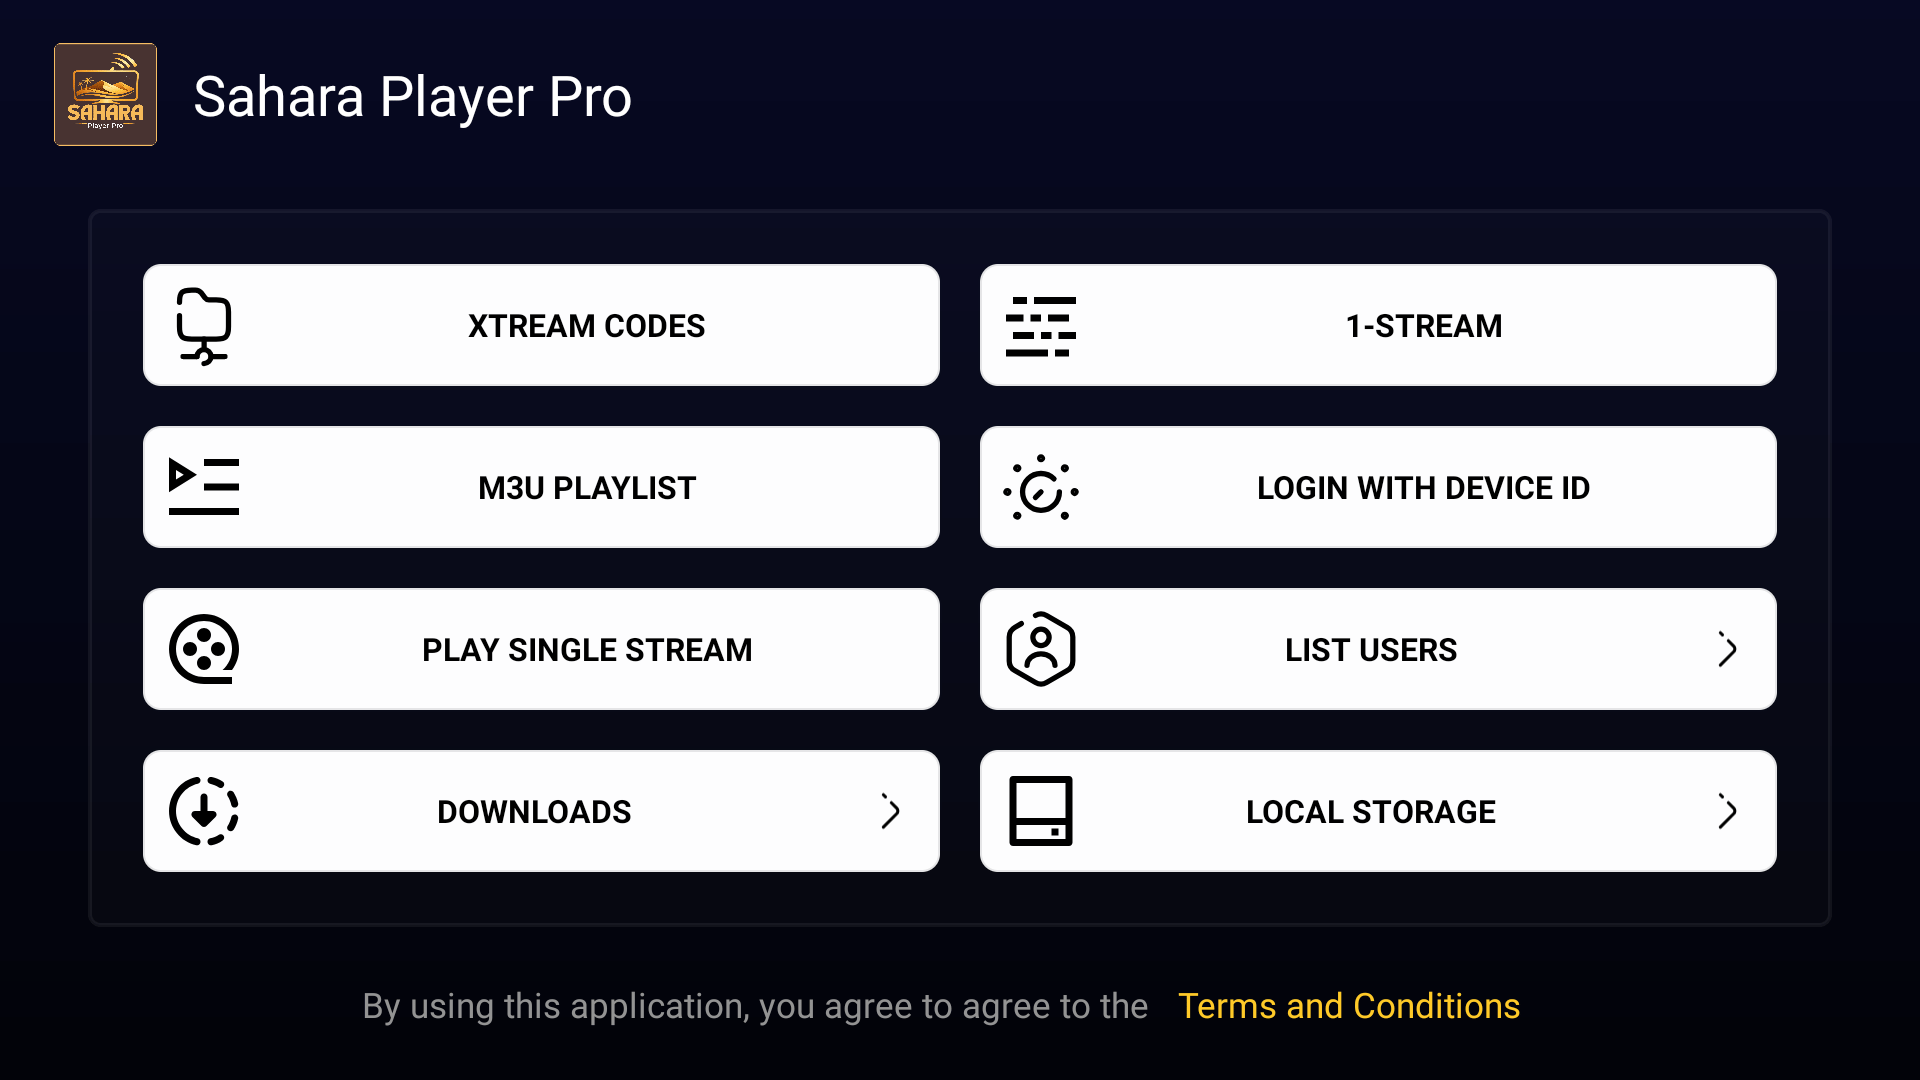Open the DOWNLOADS label text
Screen dimensions: 1920x1080
534,812
